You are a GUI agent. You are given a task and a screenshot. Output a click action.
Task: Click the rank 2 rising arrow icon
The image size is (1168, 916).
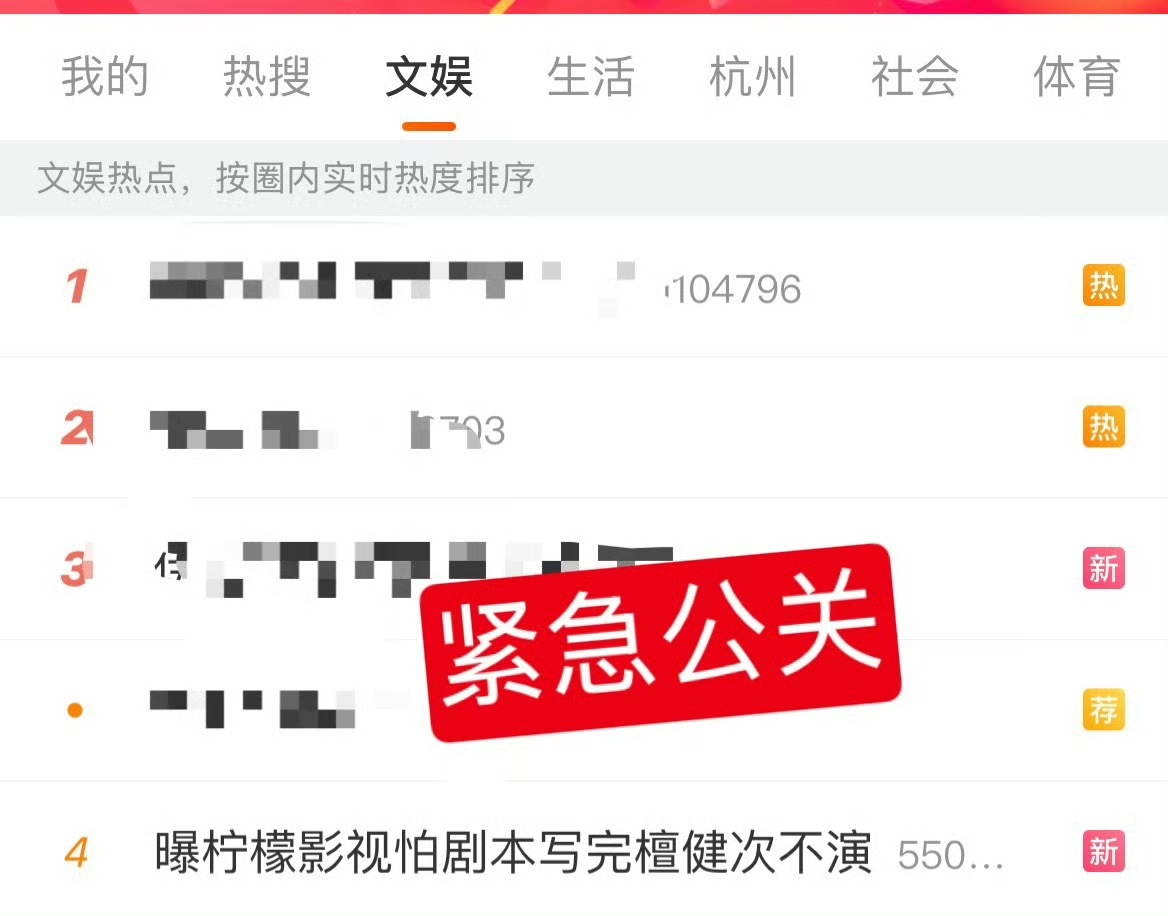(77, 427)
